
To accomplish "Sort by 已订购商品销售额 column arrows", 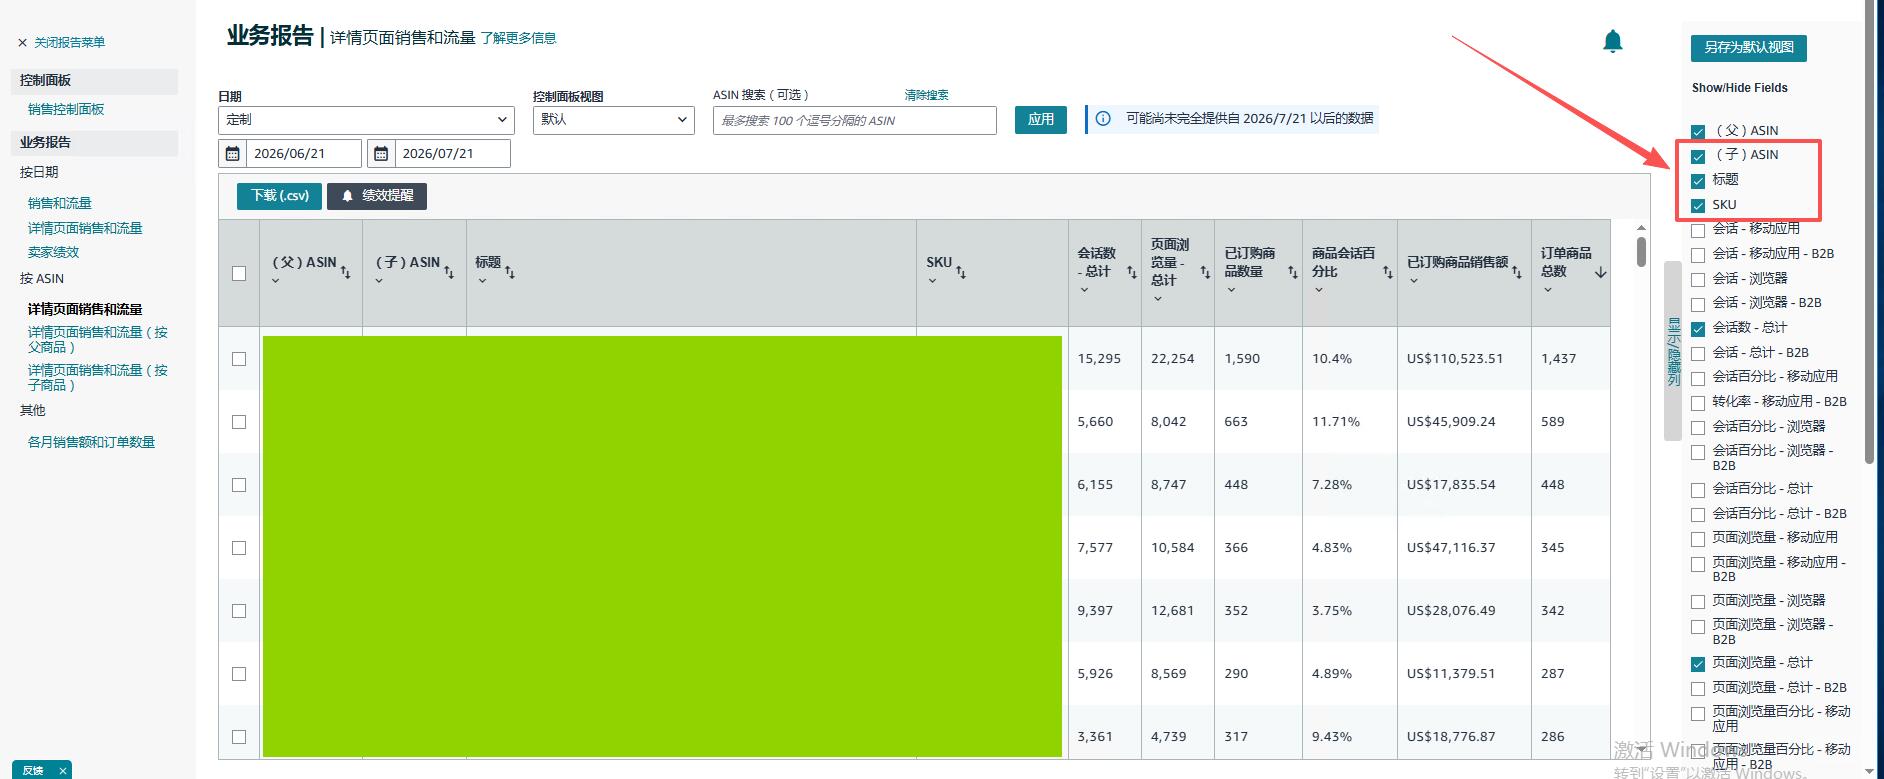I will tap(1517, 272).
